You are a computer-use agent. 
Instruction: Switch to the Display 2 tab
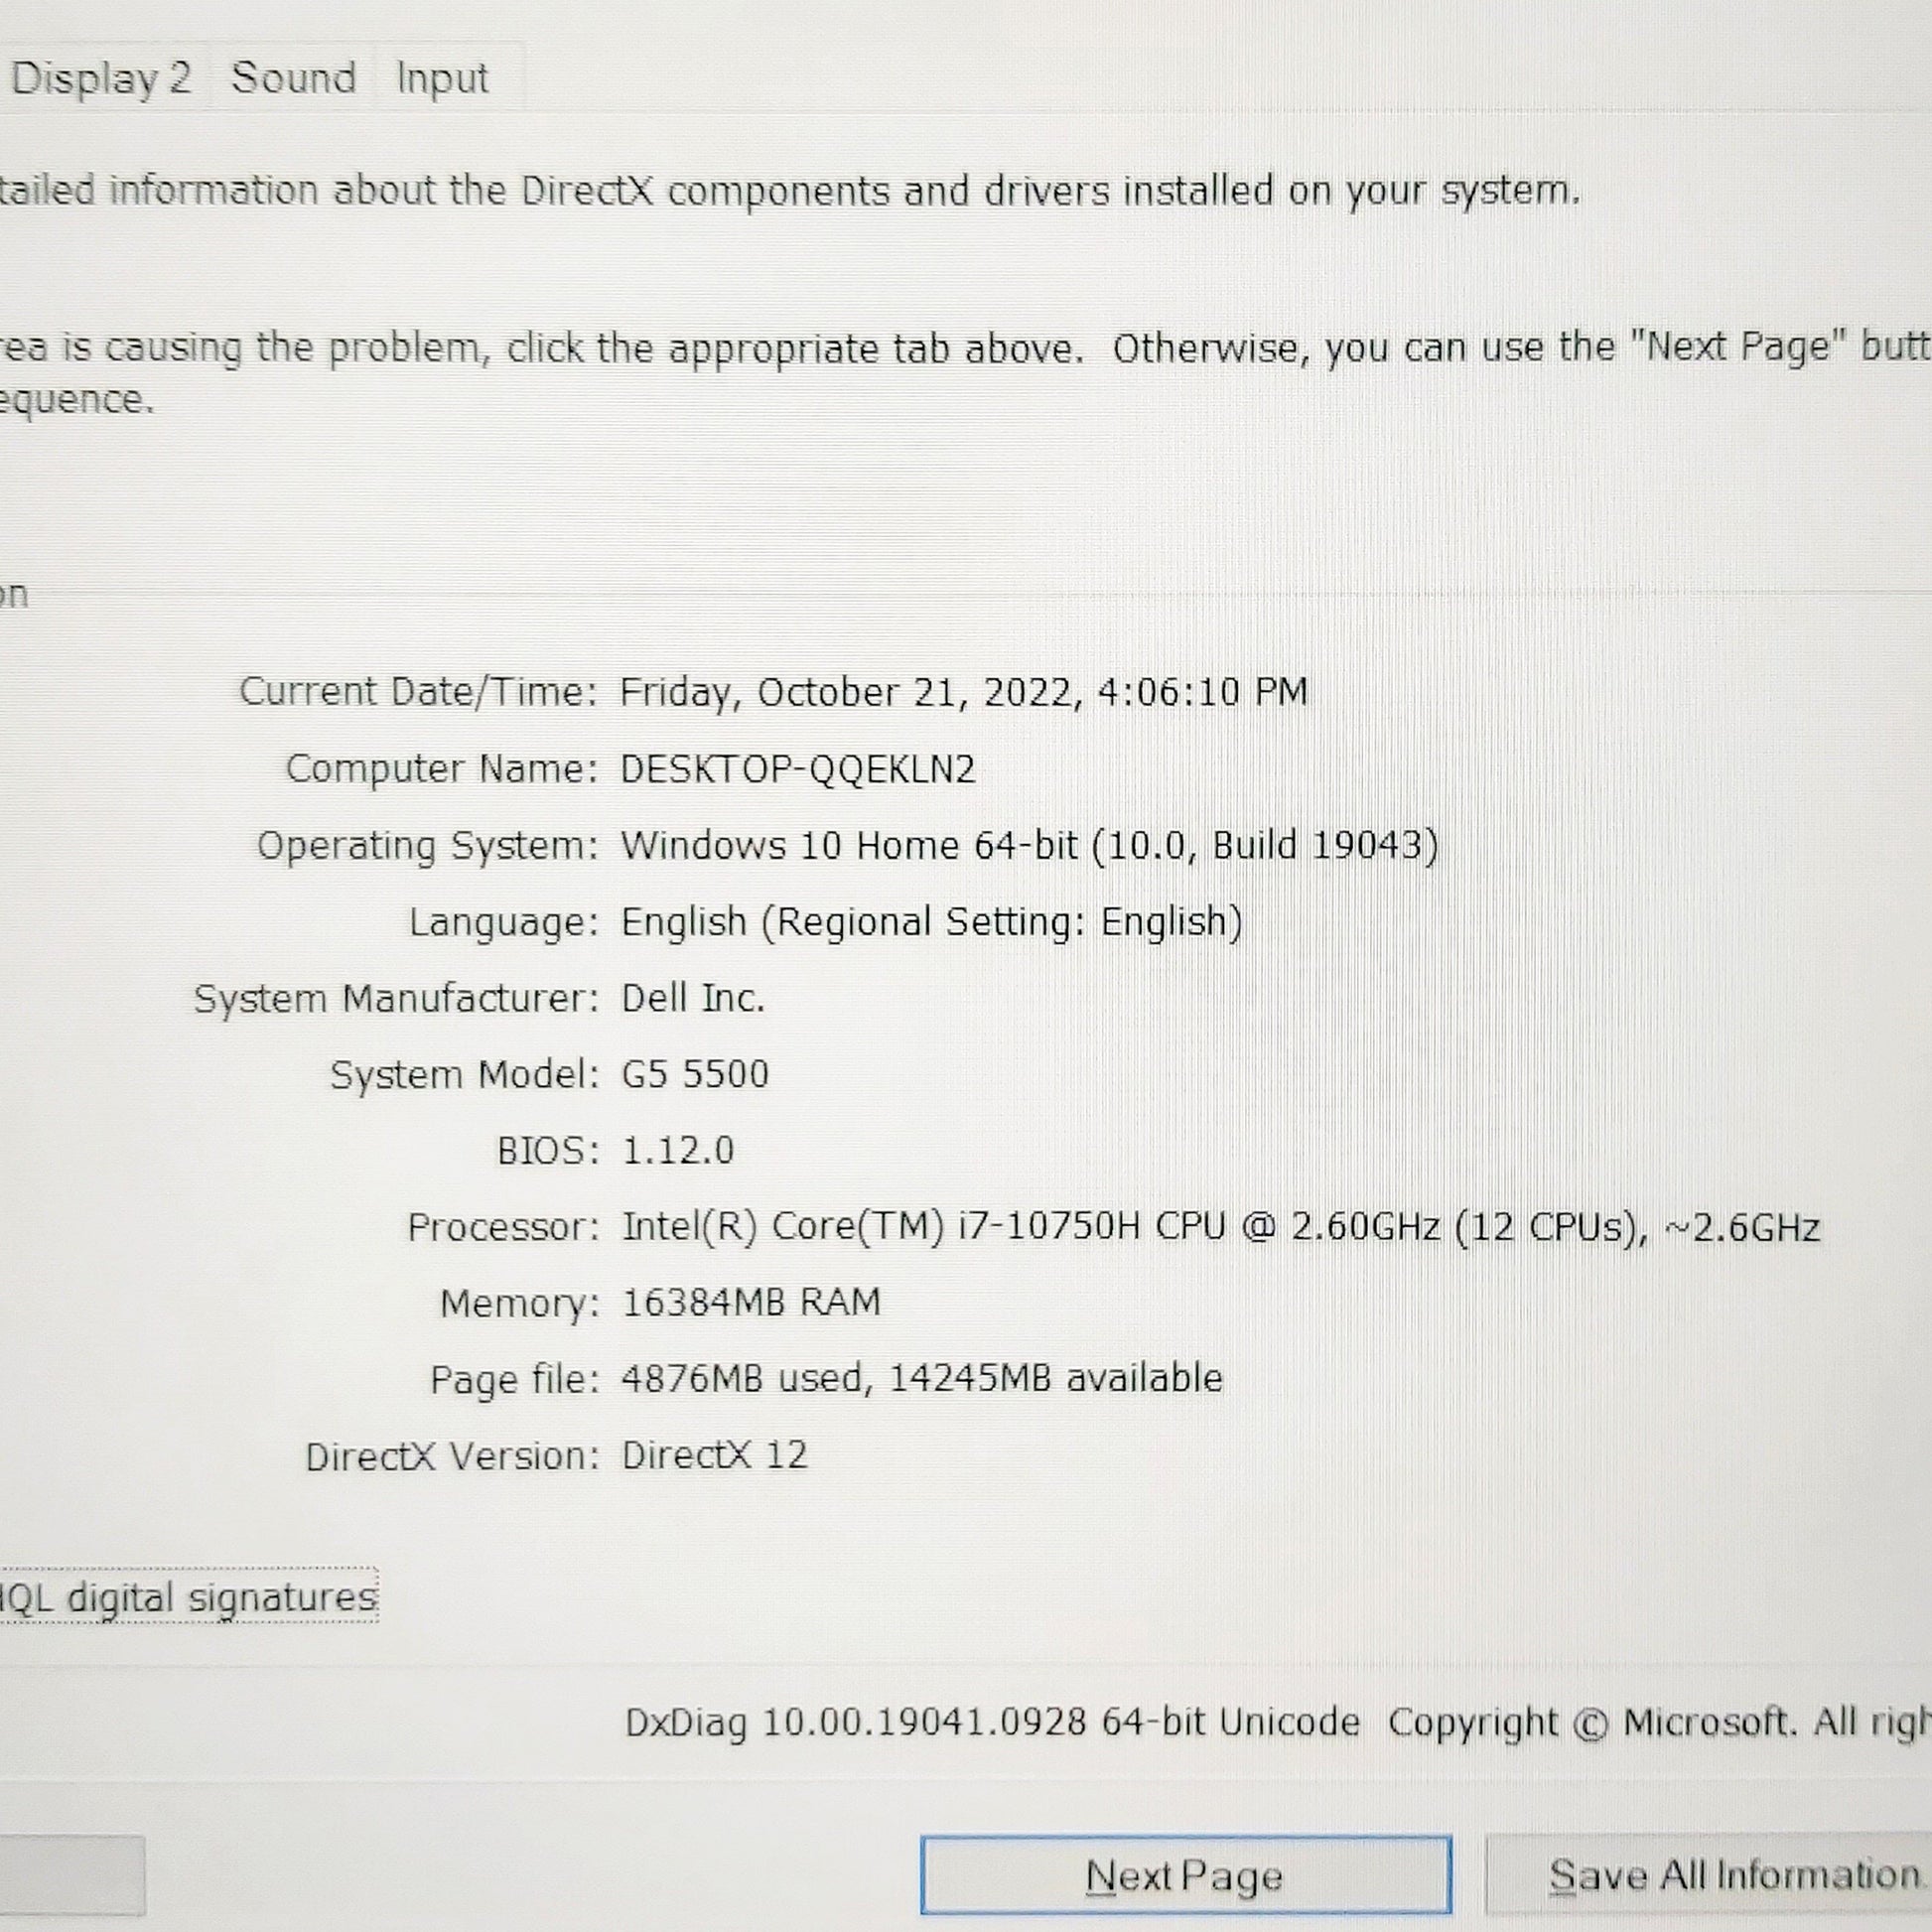click(100, 78)
